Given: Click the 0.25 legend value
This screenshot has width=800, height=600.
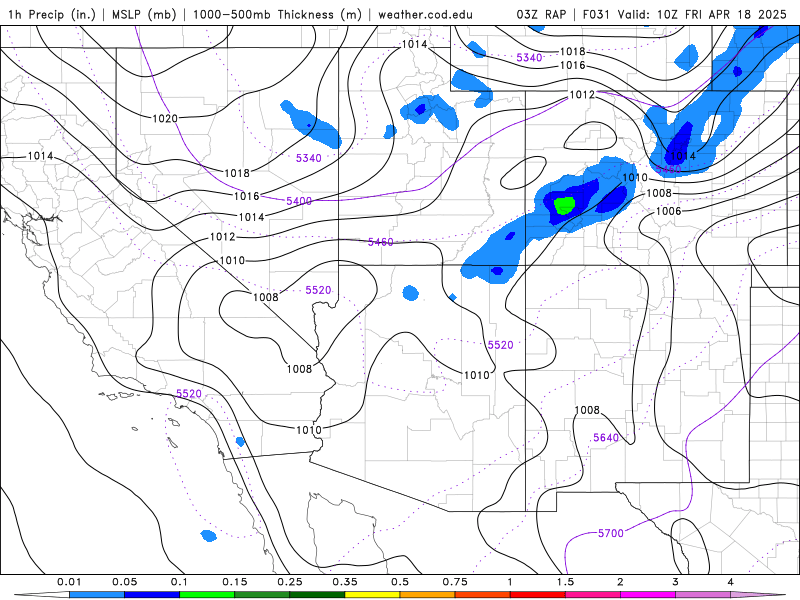Looking at the screenshot, I should pyautogui.click(x=290, y=582).
